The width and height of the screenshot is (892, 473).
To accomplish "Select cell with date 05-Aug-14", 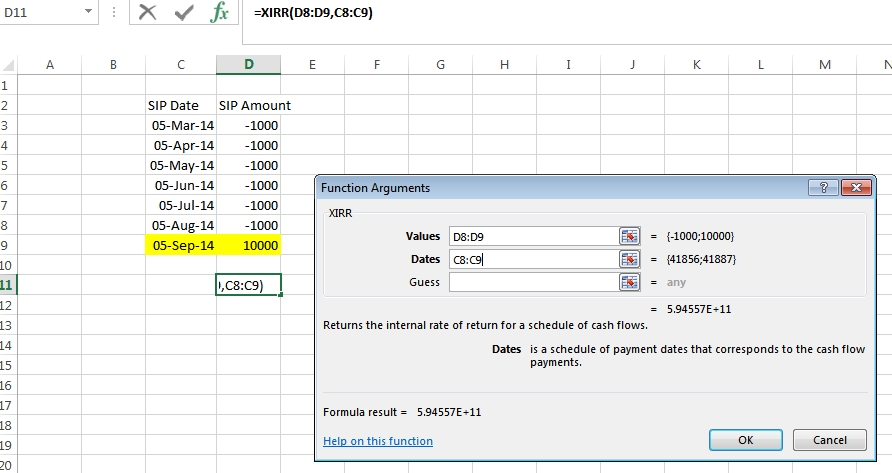I will [x=181, y=225].
